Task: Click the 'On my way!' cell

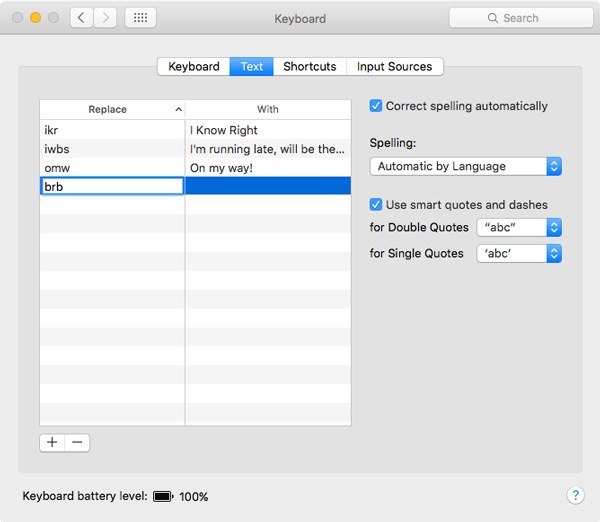Action: pyautogui.click(x=268, y=168)
